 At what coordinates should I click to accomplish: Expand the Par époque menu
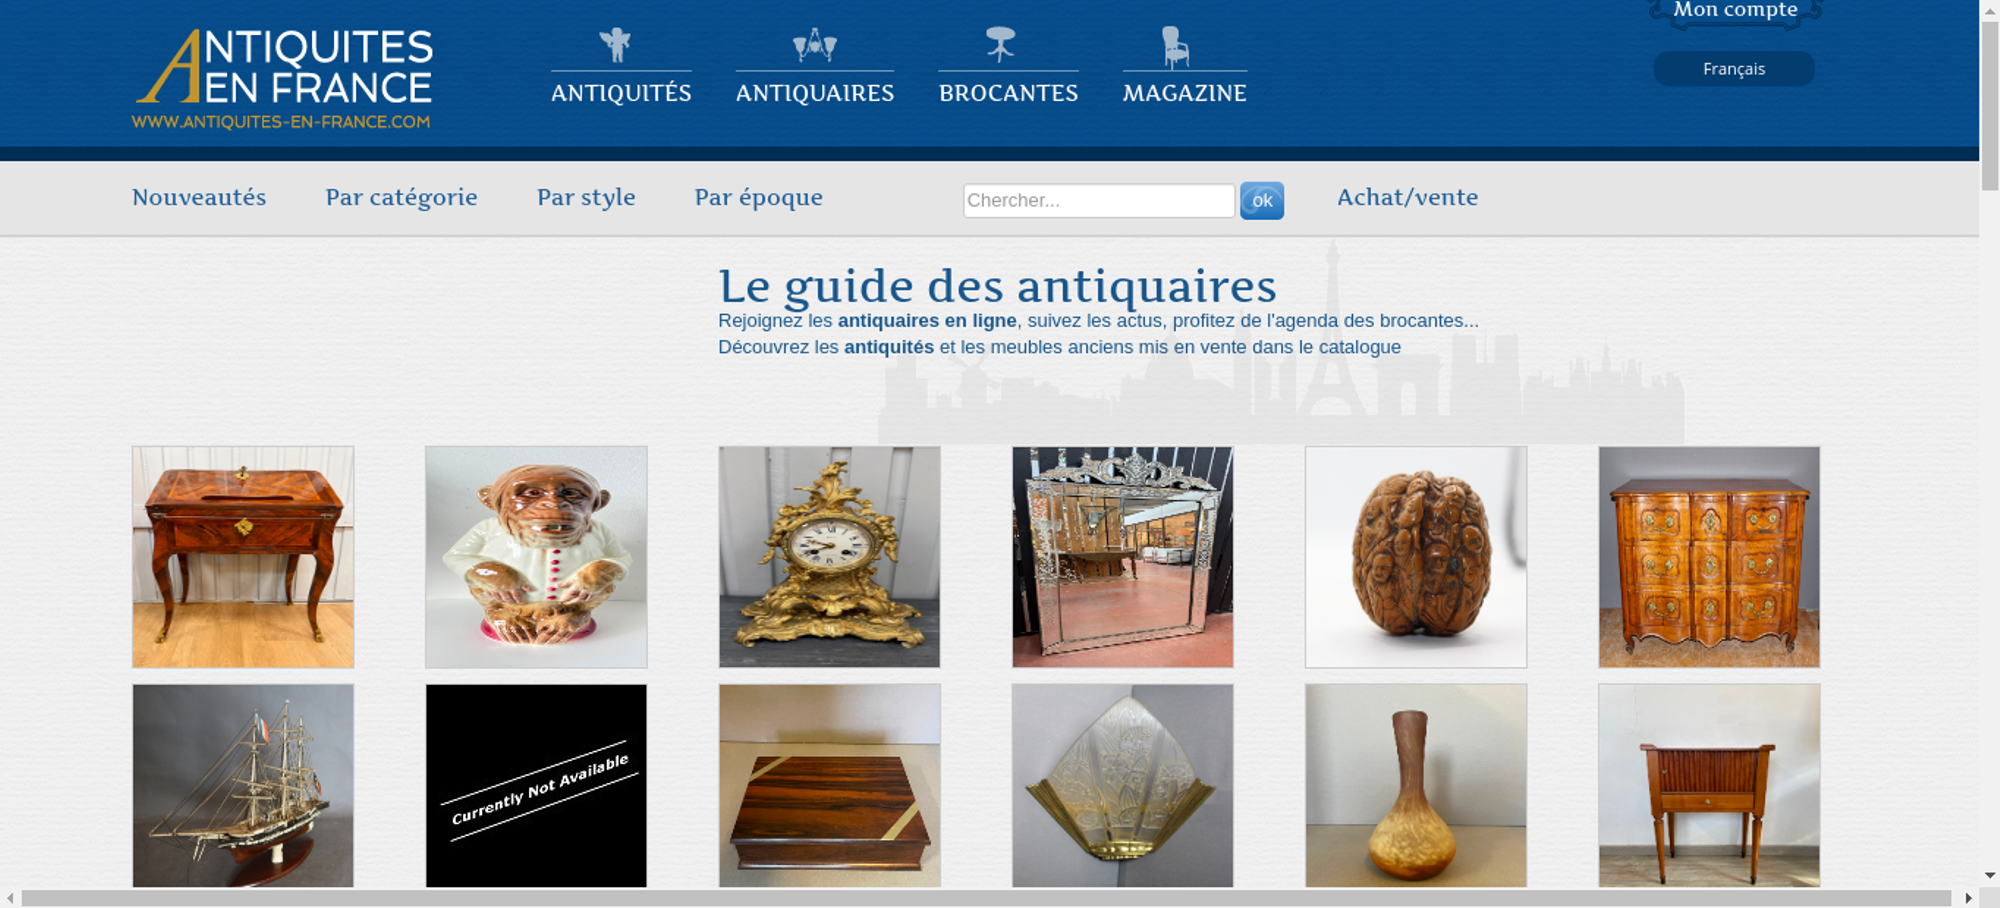tap(758, 197)
